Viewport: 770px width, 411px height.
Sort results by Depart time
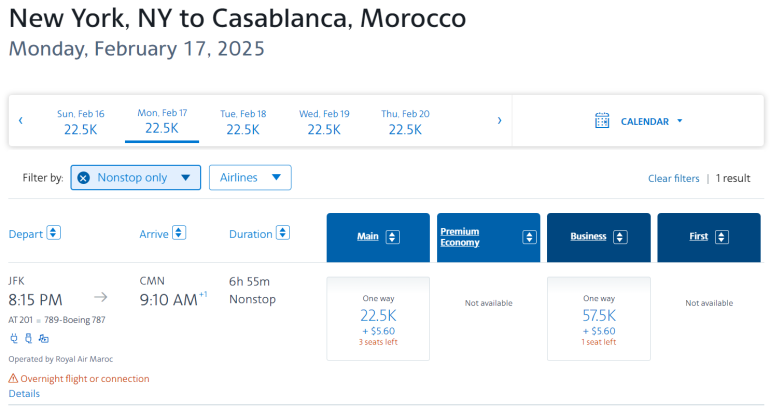pos(54,233)
